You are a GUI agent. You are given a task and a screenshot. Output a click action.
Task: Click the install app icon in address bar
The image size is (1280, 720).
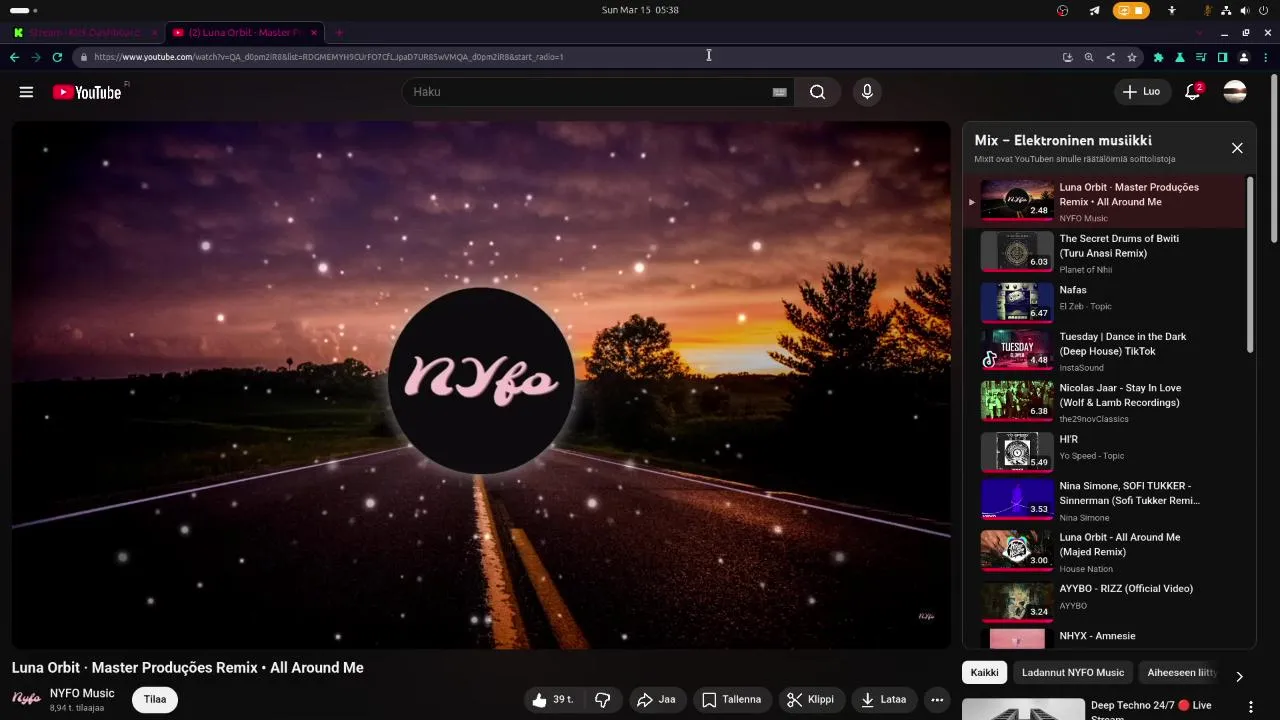[x=1068, y=57]
